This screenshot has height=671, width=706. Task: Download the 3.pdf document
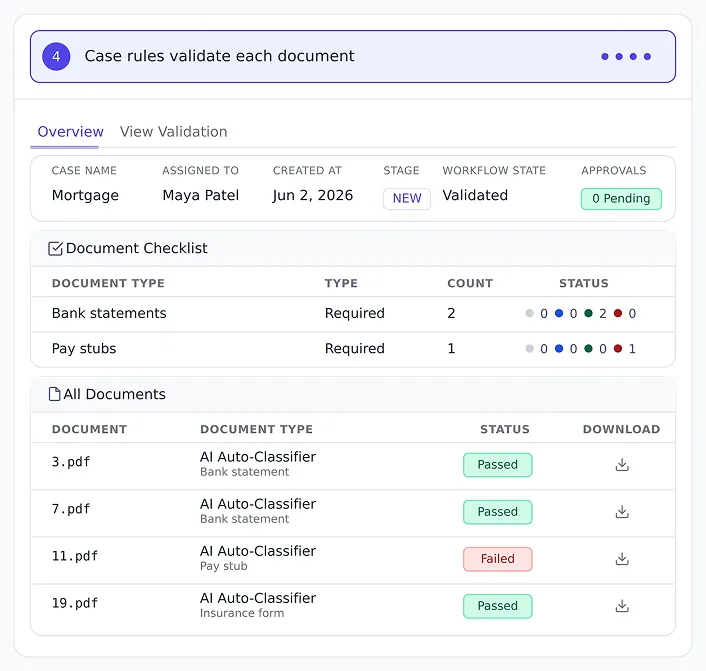click(x=622, y=464)
